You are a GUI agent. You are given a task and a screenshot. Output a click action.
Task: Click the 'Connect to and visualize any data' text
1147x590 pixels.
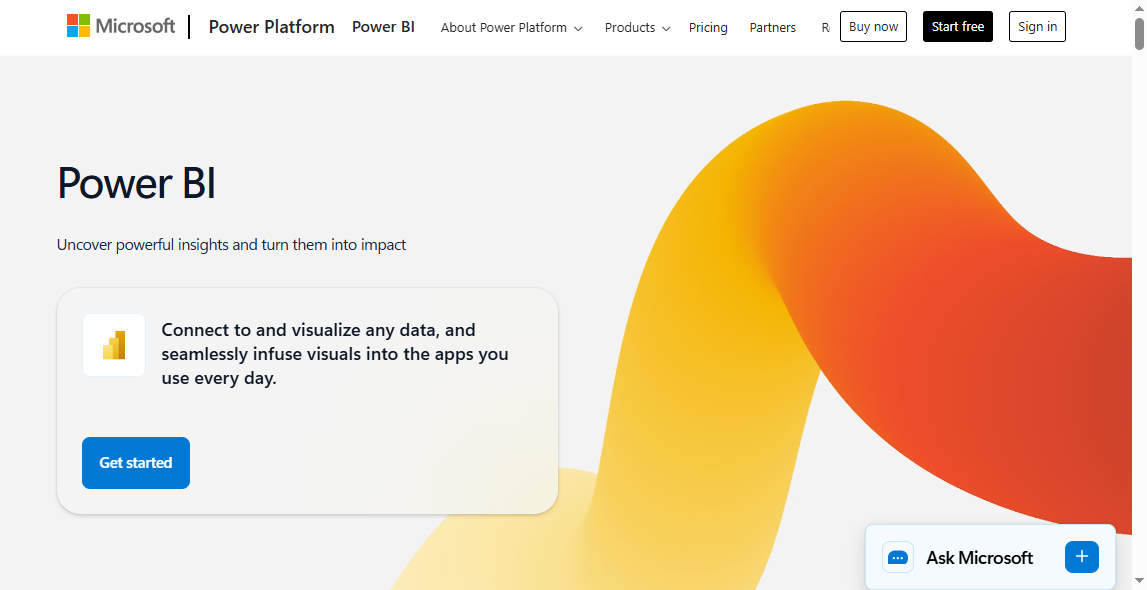pos(335,355)
